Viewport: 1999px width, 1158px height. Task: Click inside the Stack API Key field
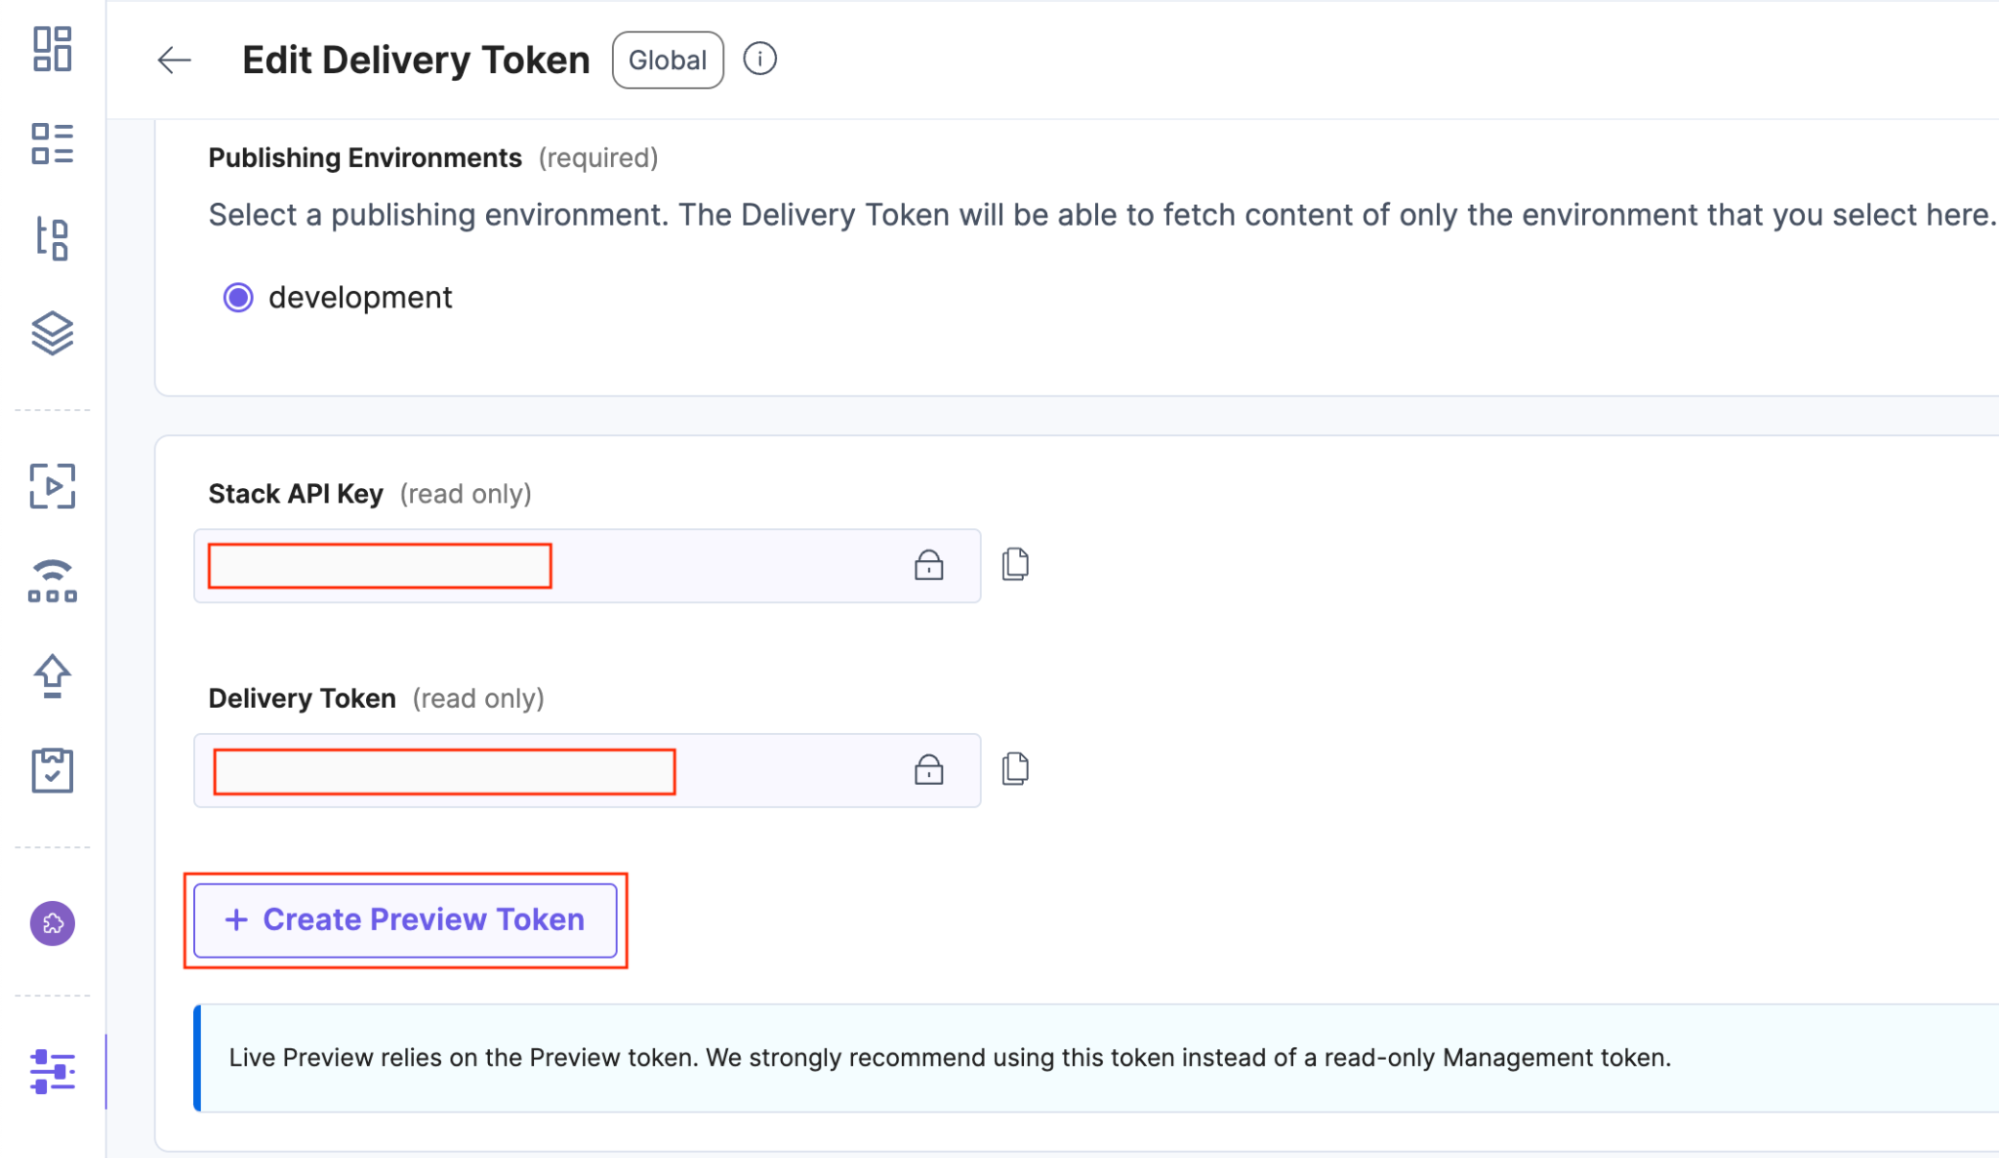(x=587, y=566)
